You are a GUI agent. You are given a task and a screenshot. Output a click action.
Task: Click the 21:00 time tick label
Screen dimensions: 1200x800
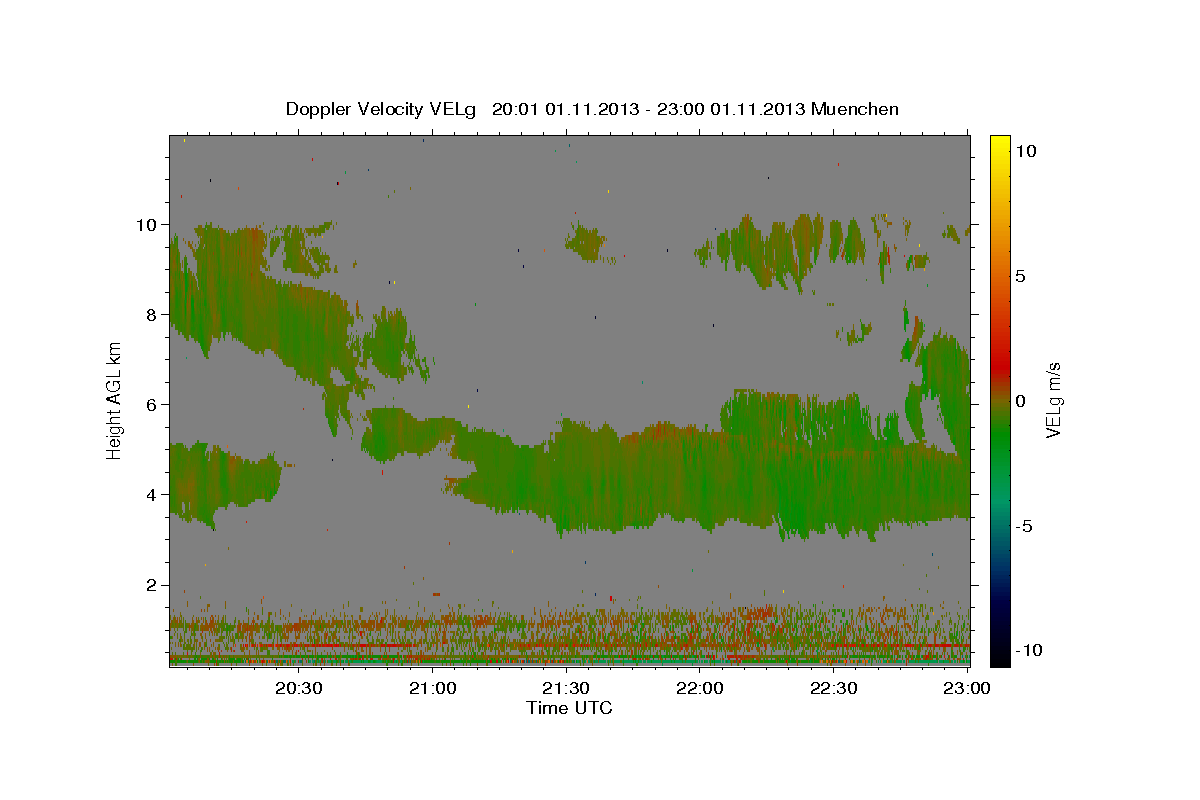pyautogui.click(x=433, y=688)
